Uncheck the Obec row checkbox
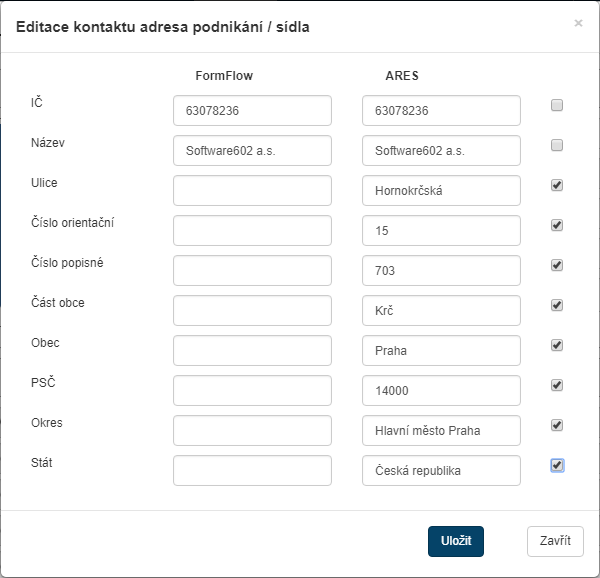 (557, 345)
